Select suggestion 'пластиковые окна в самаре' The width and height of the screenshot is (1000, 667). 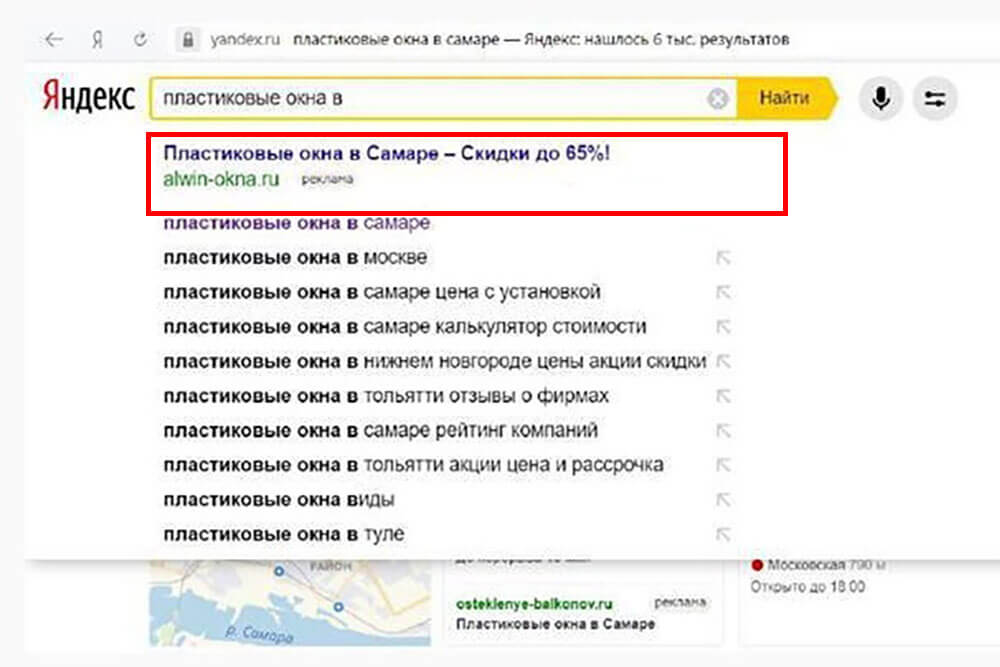(x=297, y=223)
